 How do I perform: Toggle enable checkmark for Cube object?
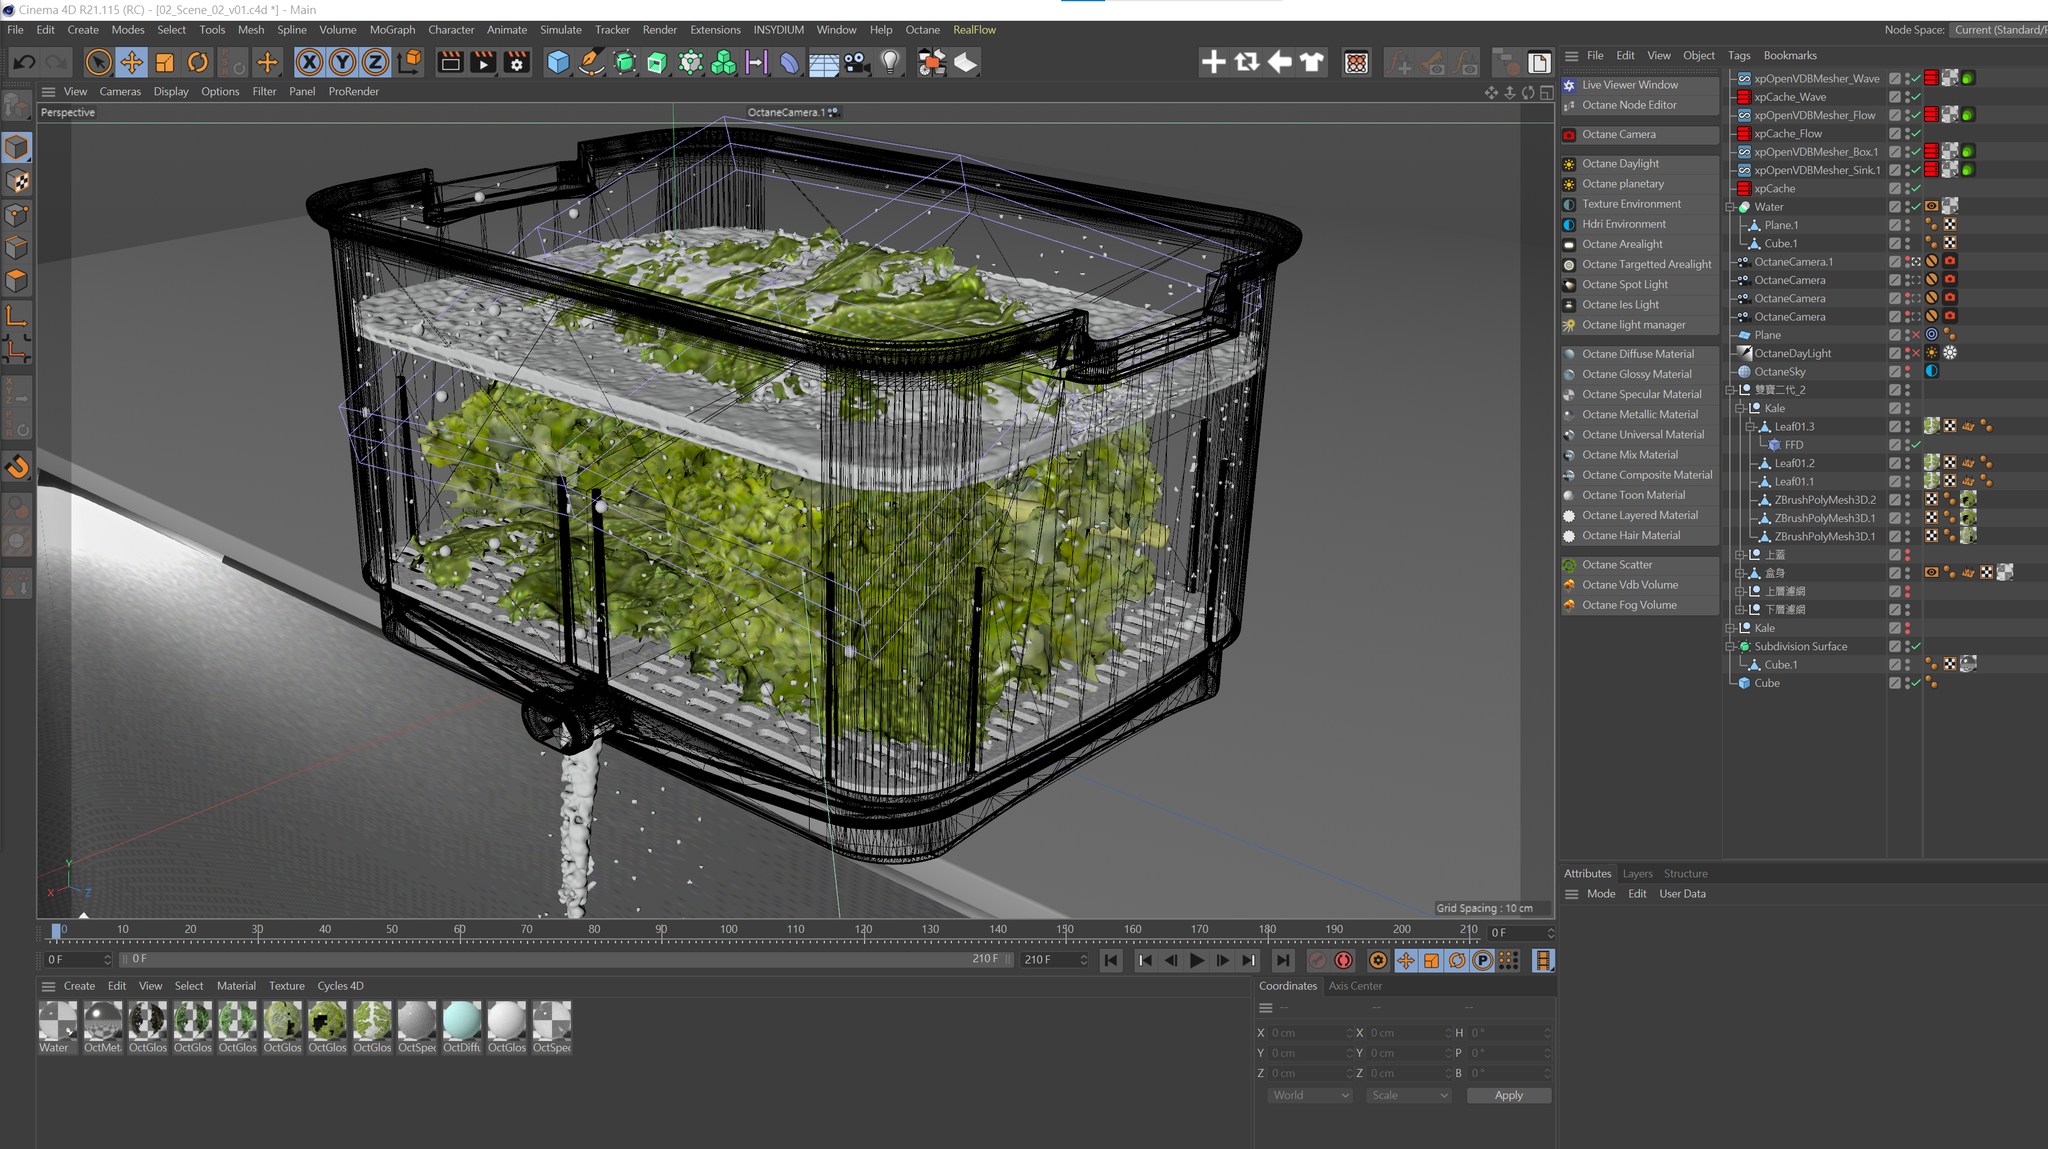(1916, 683)
